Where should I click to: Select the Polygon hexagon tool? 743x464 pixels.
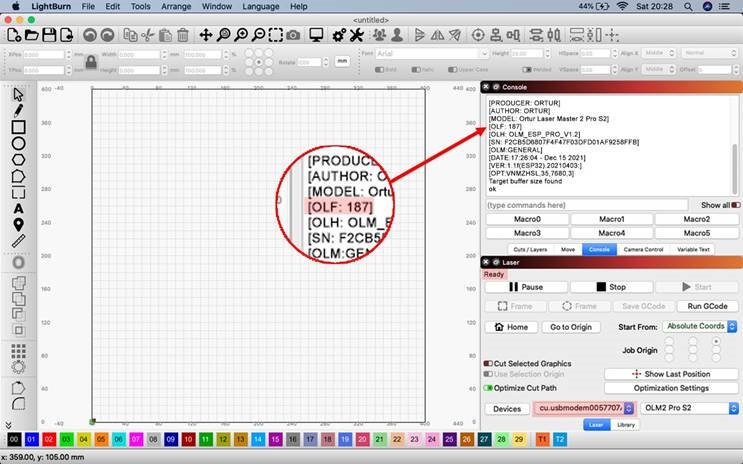[x=18, y=160]
